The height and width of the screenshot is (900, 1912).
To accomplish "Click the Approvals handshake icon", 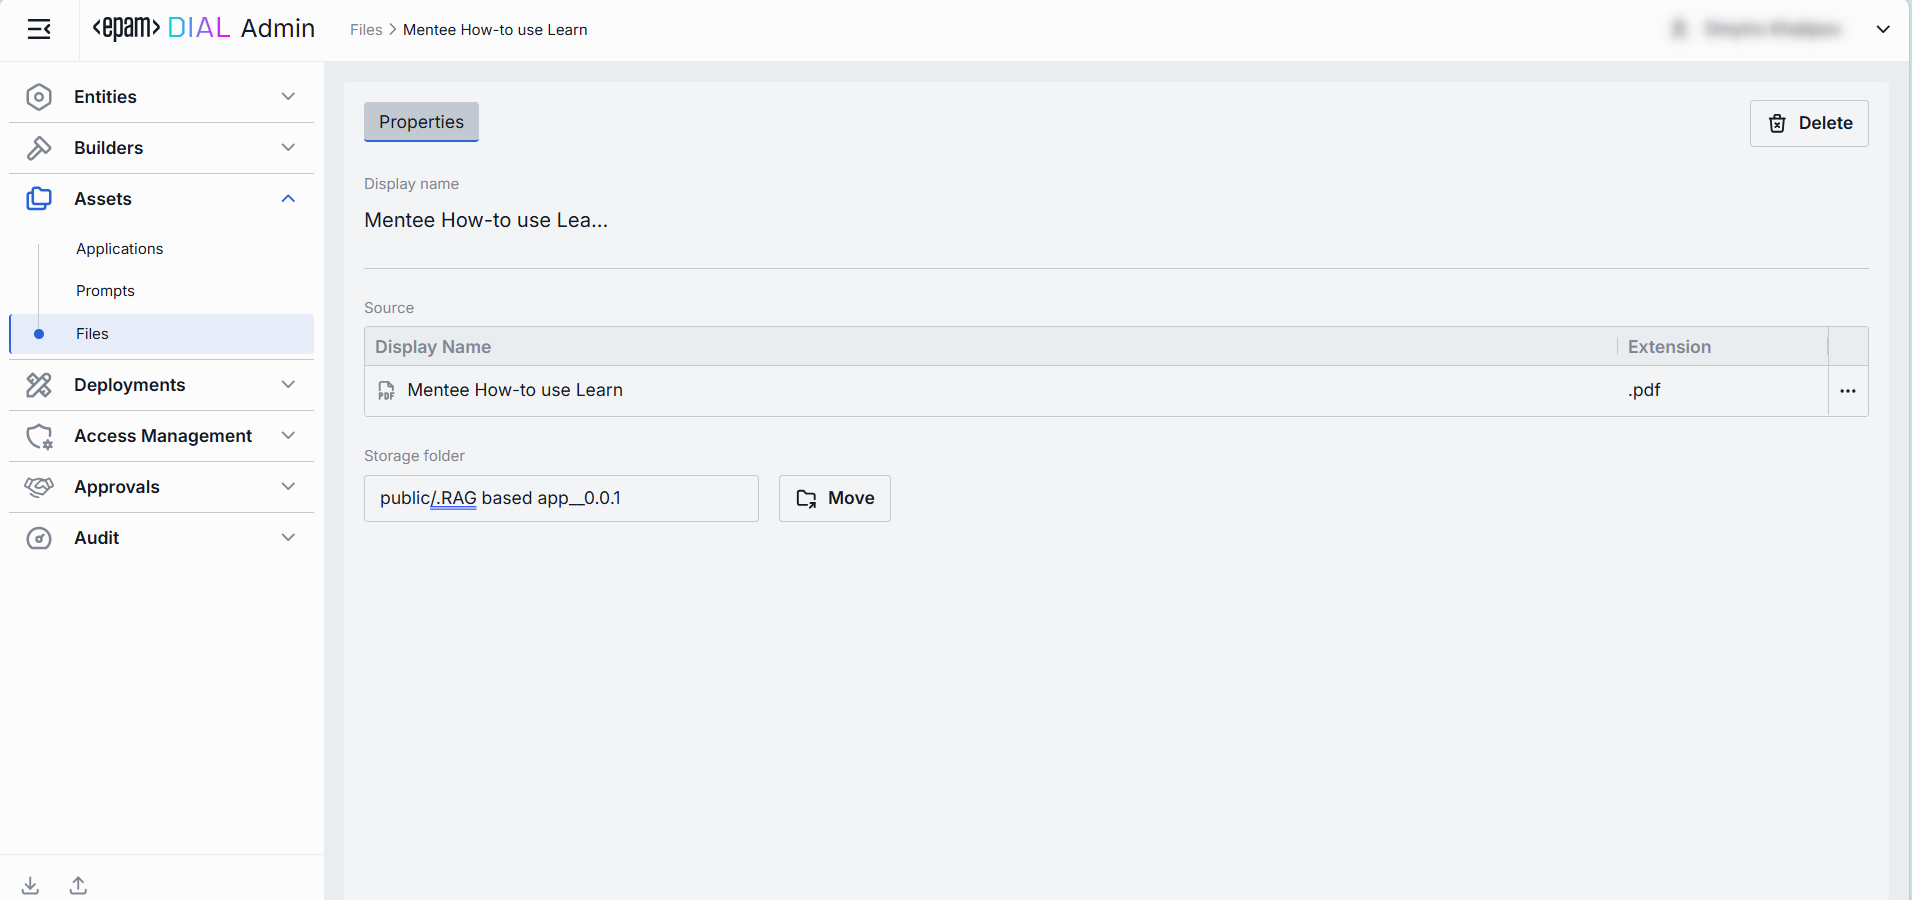I will 39,487.
